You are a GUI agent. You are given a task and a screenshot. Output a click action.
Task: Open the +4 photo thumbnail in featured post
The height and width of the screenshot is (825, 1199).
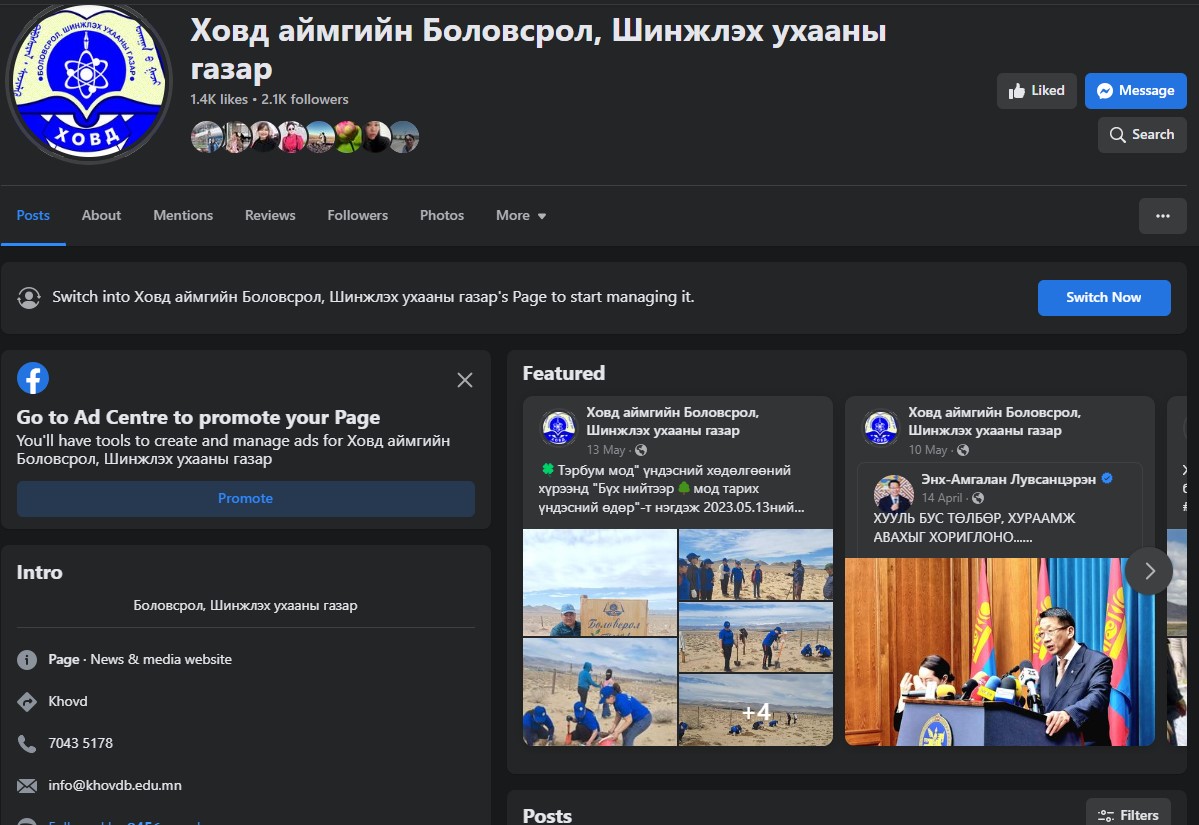click(755, 712)
